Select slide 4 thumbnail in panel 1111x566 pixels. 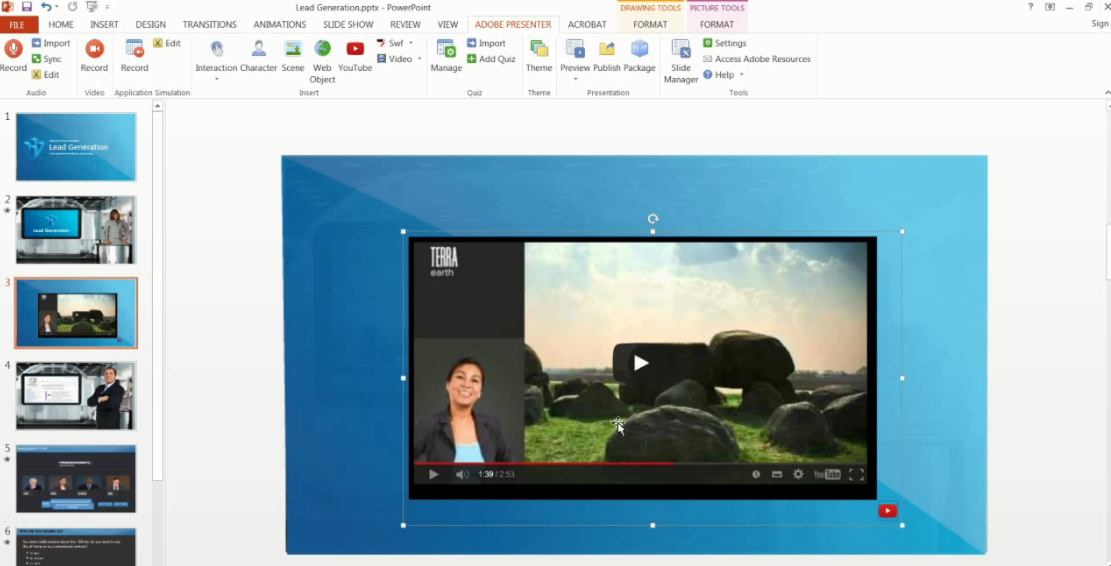76,395
